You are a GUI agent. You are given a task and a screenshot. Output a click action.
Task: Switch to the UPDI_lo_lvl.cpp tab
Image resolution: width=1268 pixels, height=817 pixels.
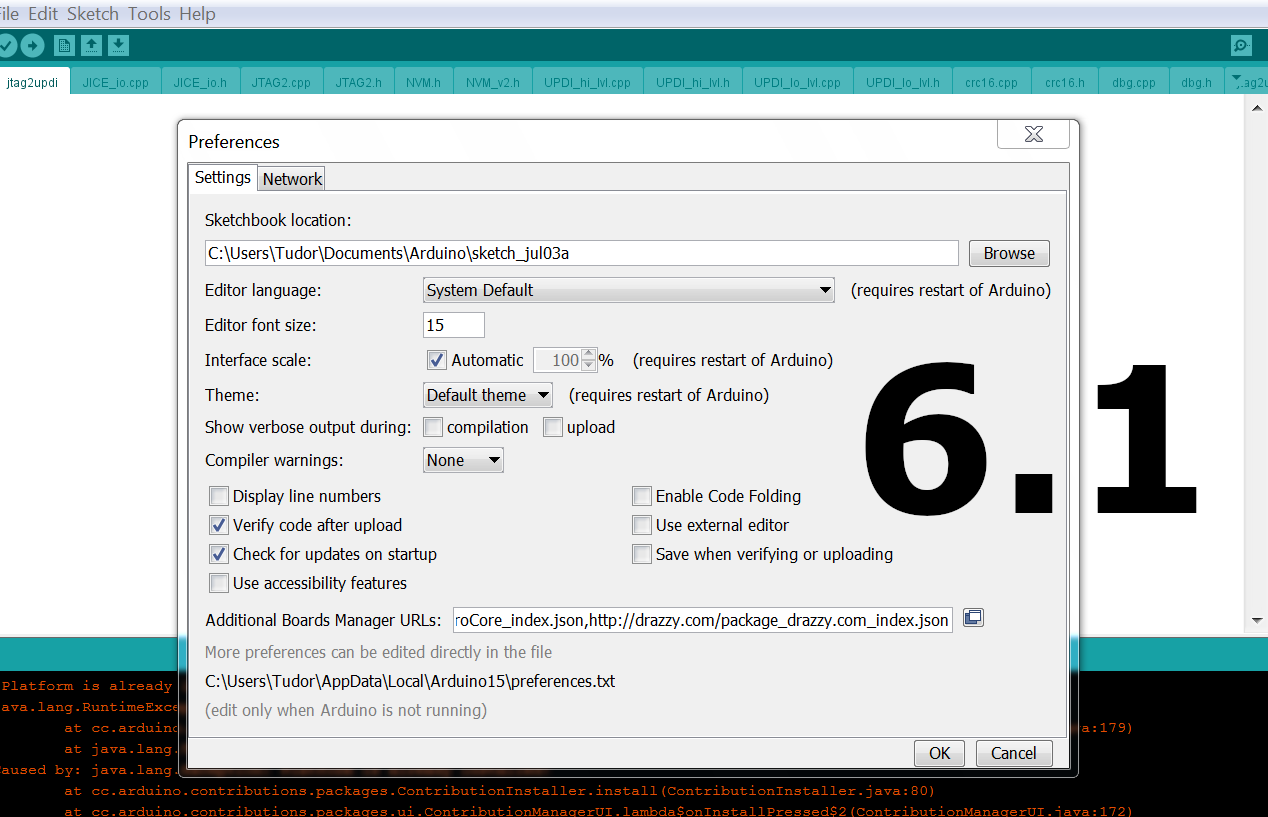(798, 82)
